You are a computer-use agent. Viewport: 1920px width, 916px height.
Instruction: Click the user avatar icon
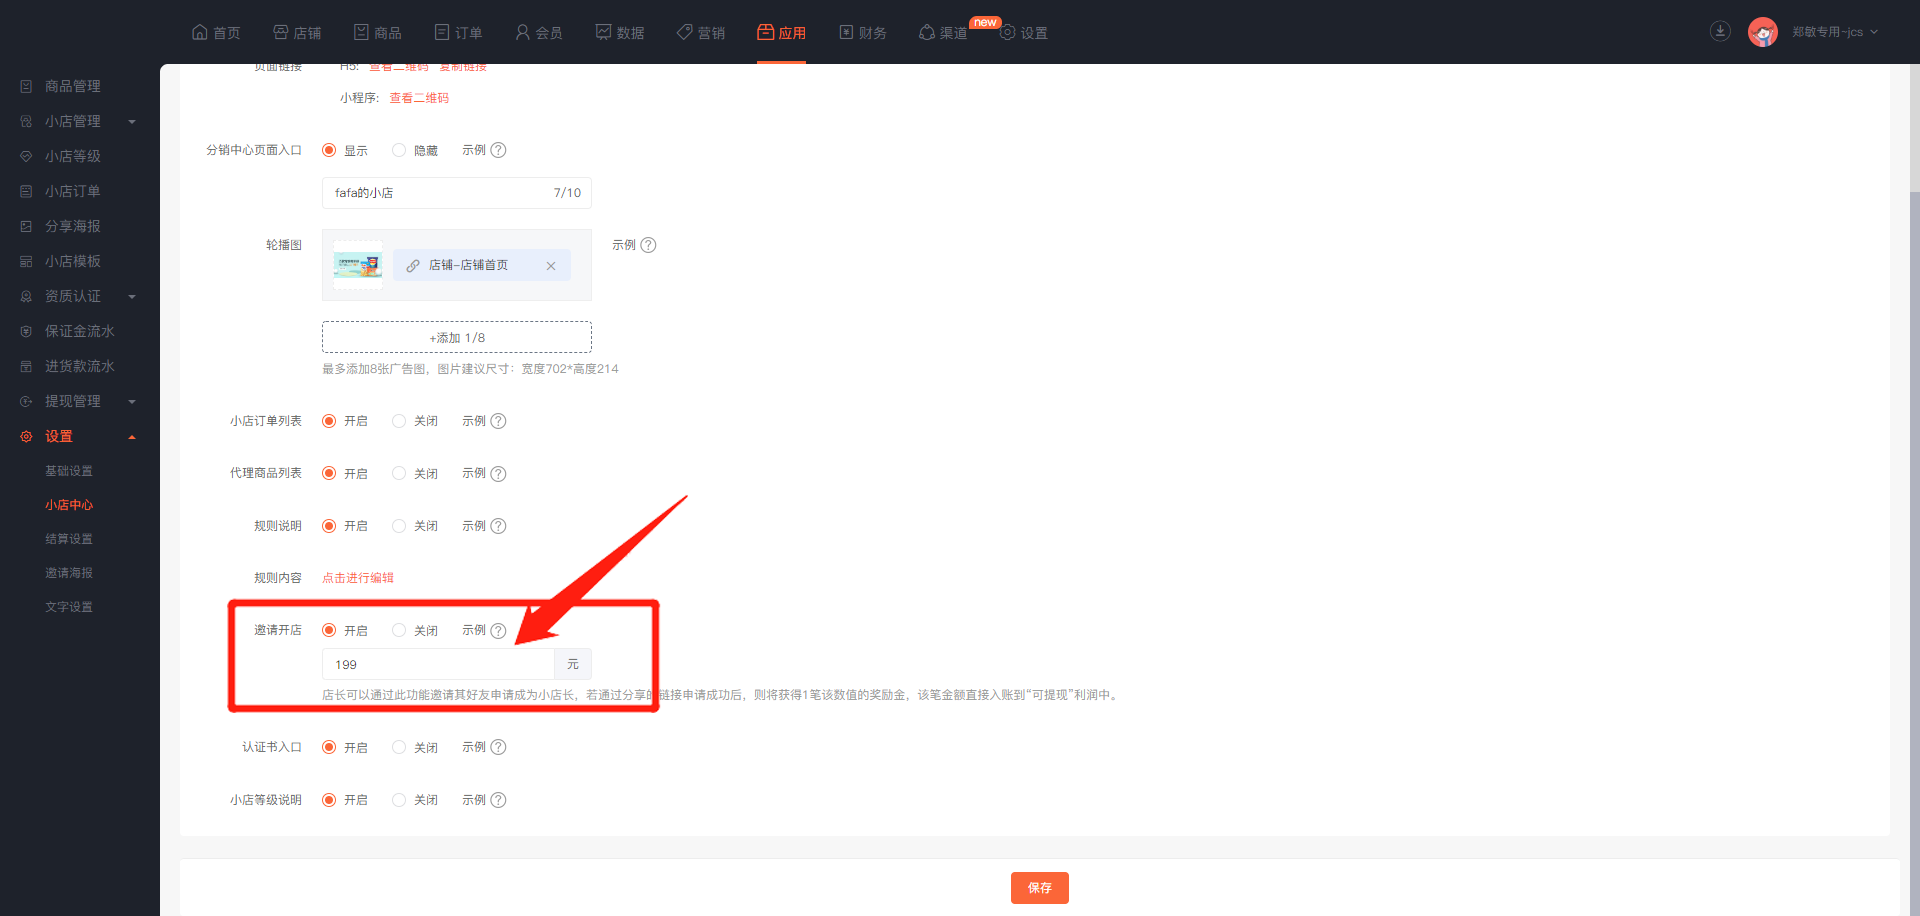(x=1762, y=32)
